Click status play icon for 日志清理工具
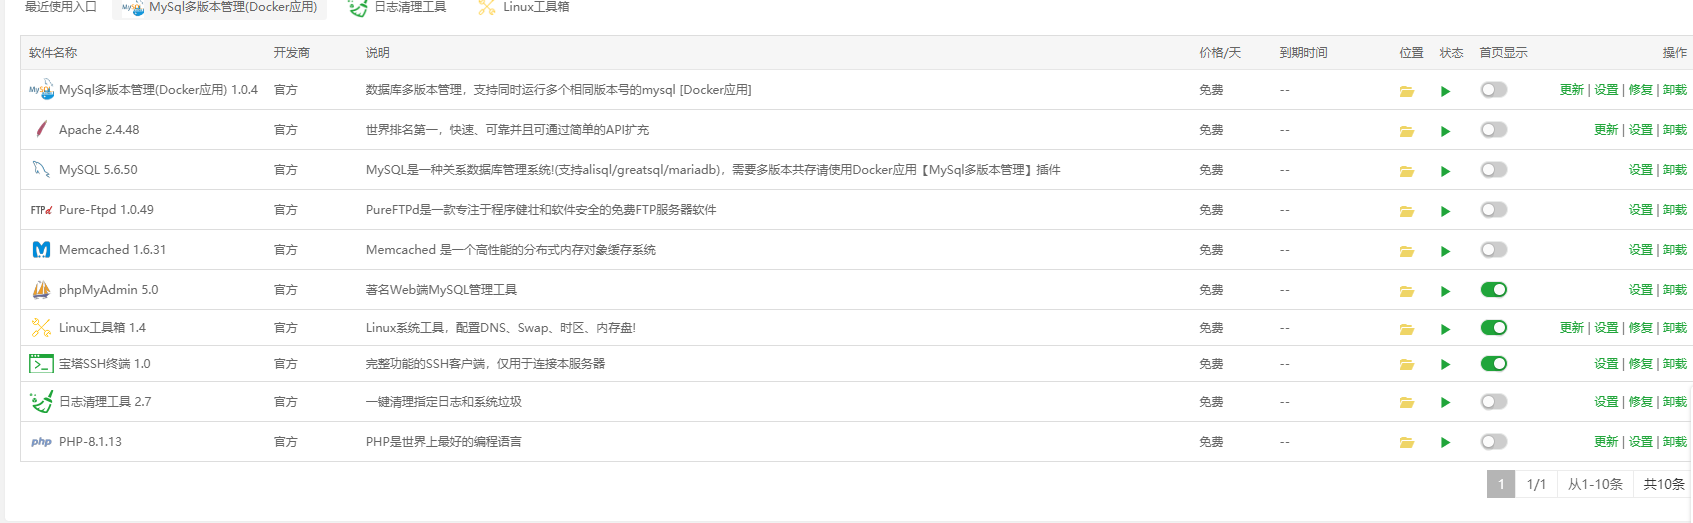The height and width of the screenshot is (523, 1693). [1445, 403]
